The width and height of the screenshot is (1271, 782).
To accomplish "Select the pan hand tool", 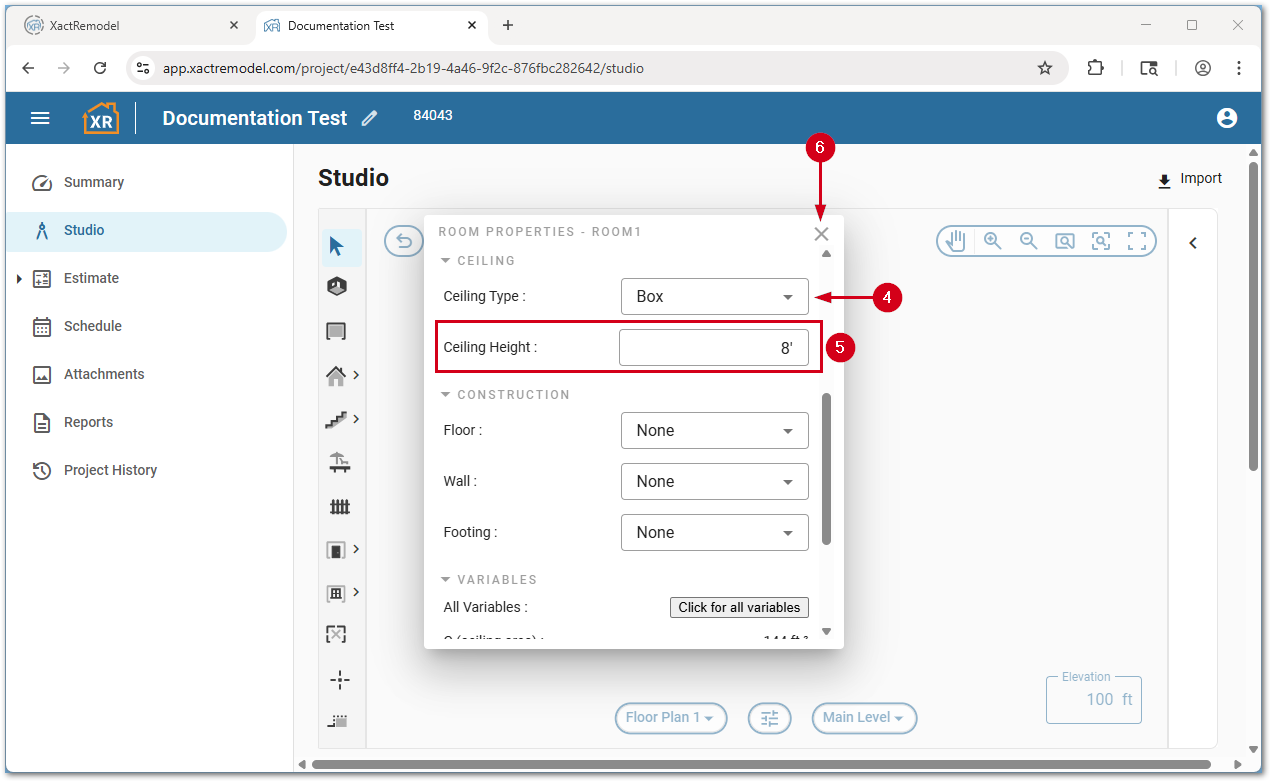I will pyautogui.click(x=953, y=240).
